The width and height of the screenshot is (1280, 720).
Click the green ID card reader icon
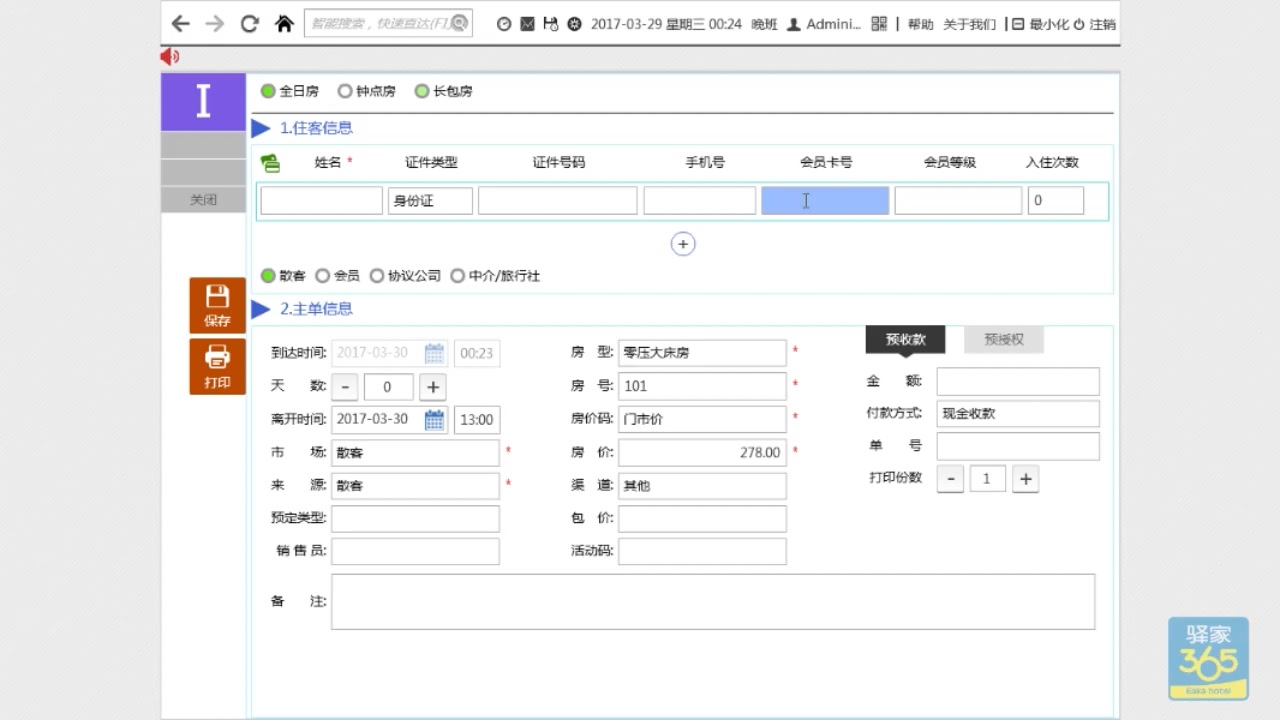click(x=270, y=163)
